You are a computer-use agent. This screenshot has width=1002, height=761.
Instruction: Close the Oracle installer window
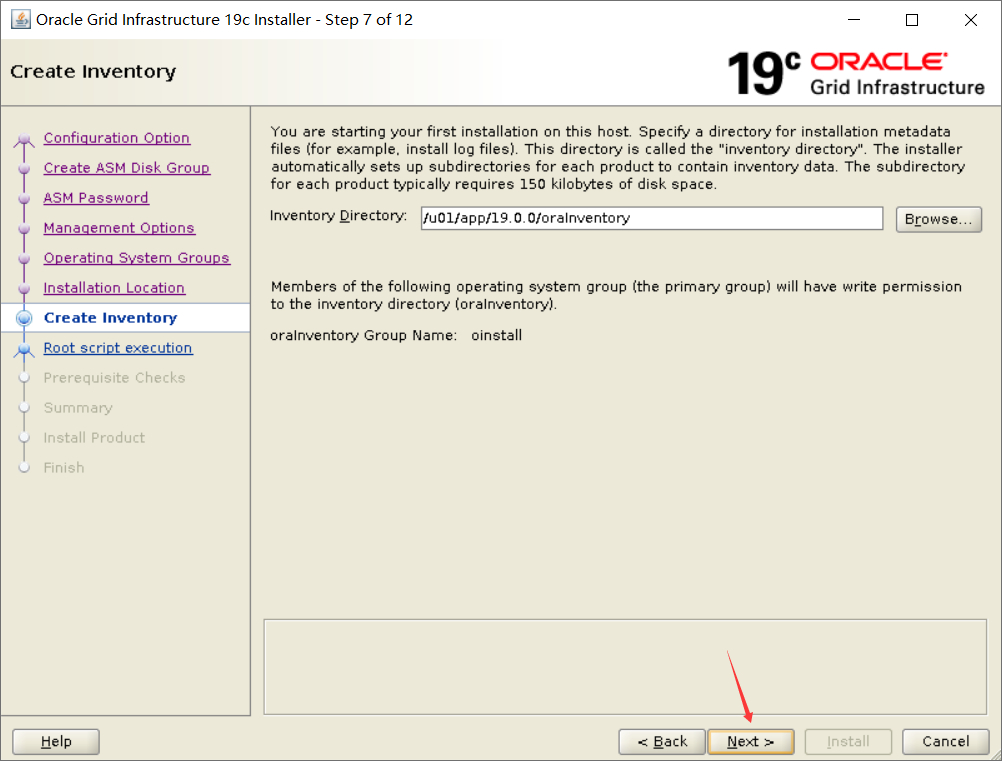971,20
